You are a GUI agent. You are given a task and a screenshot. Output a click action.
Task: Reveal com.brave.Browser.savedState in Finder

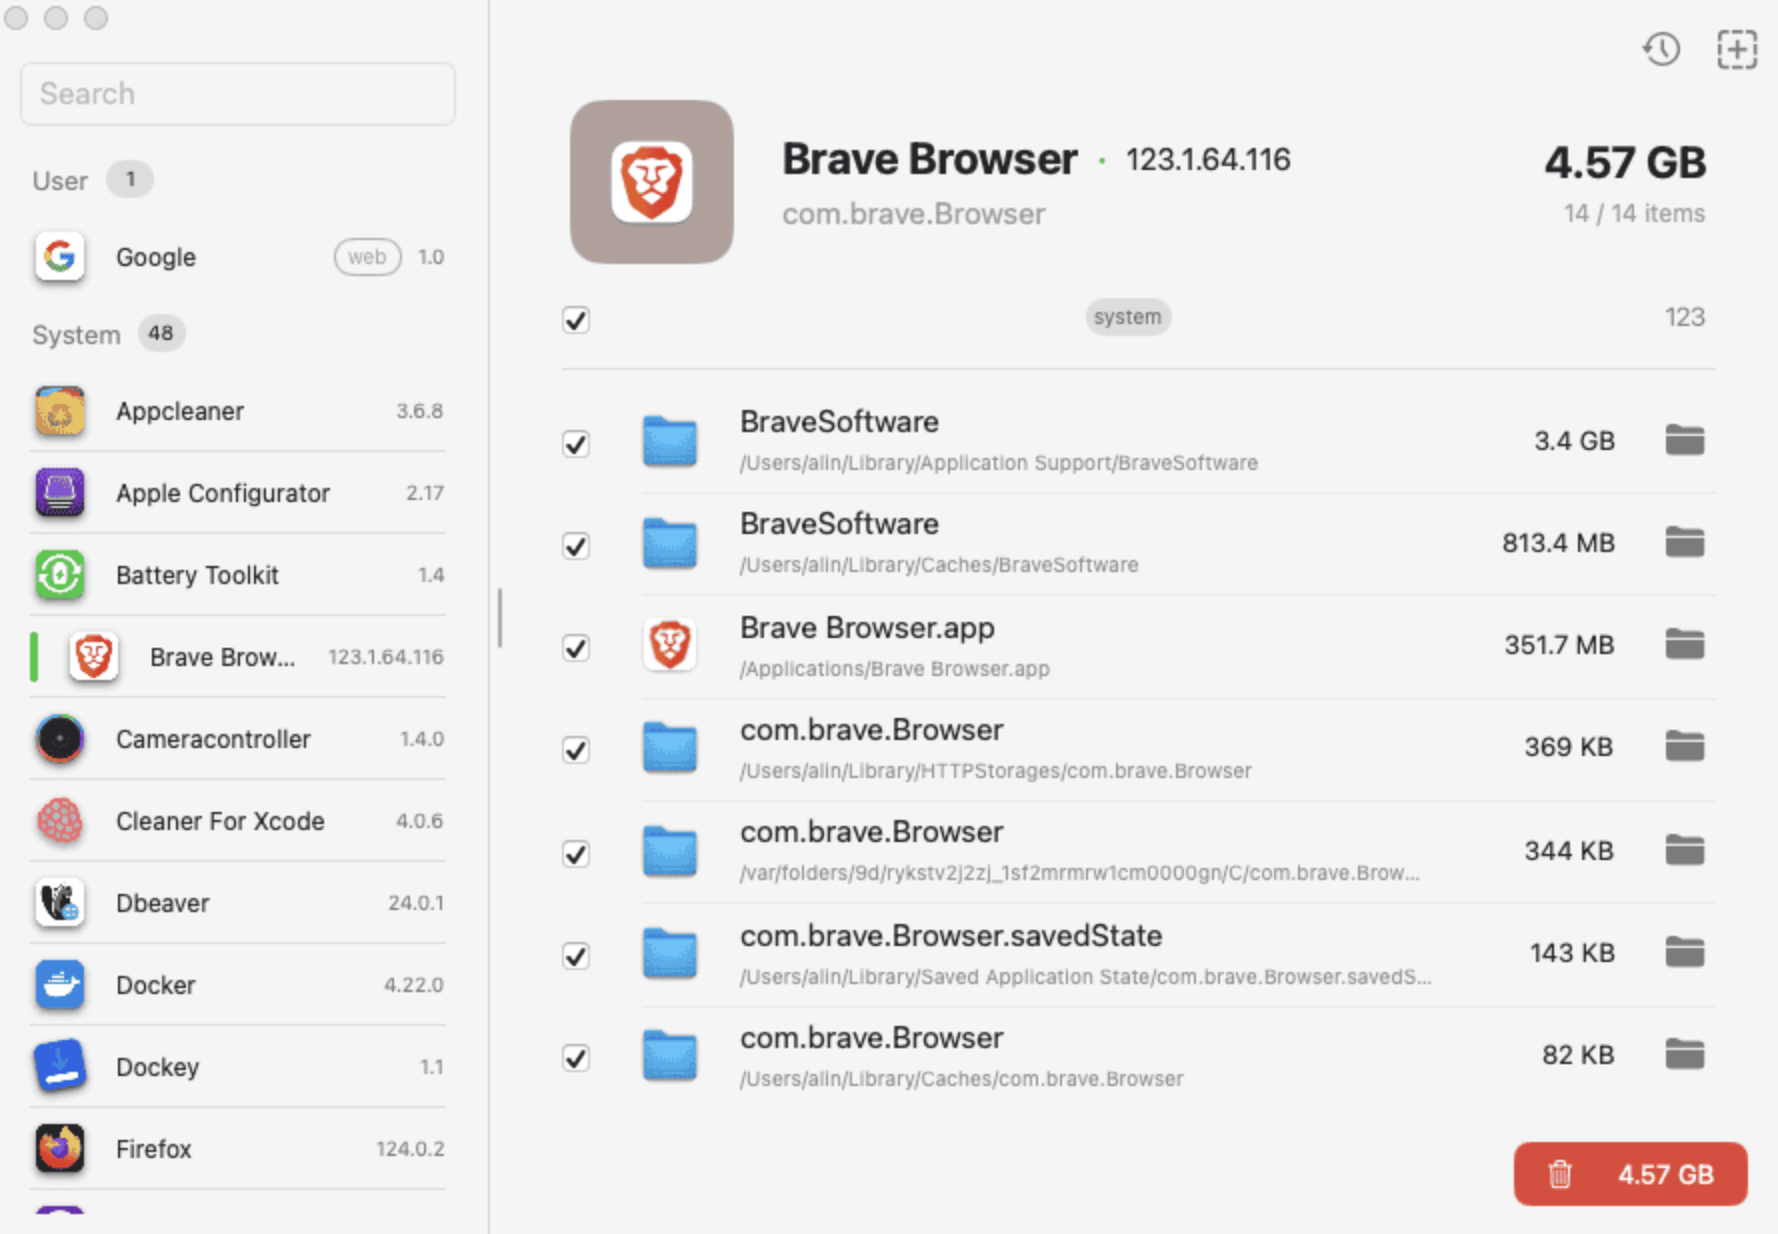click(1685, 952)
